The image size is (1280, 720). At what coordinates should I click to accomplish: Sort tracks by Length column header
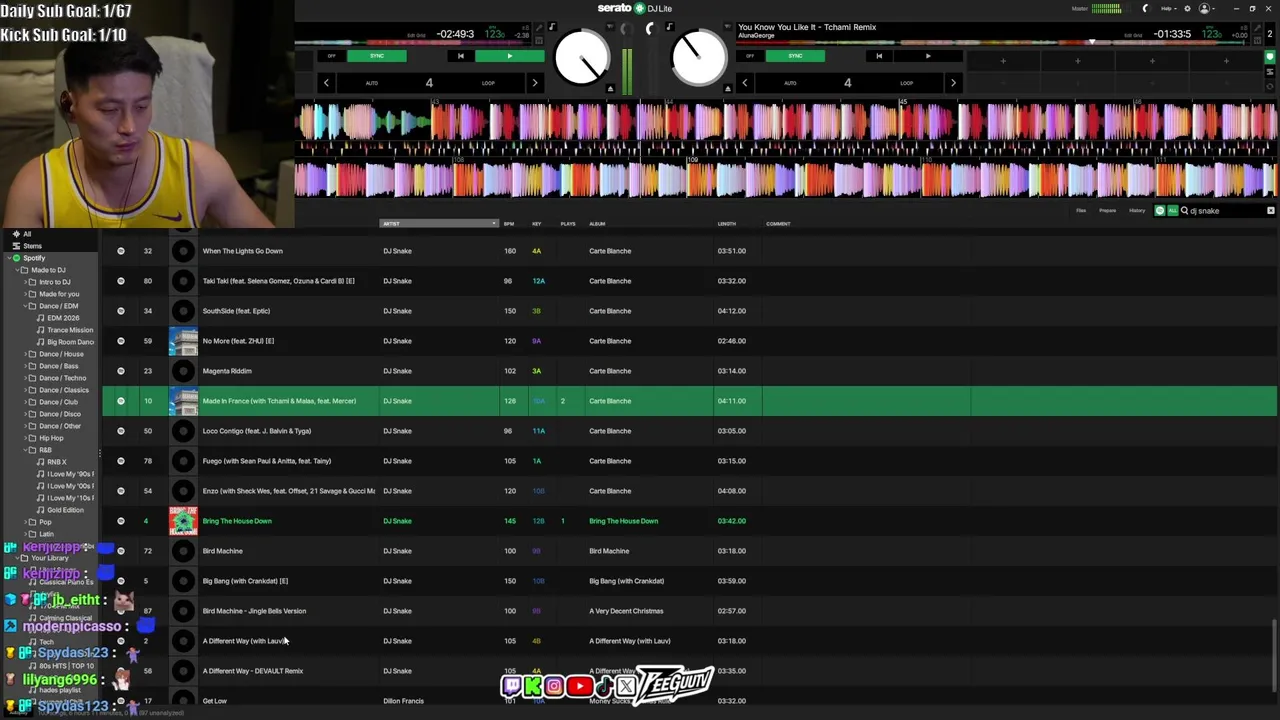727,224
